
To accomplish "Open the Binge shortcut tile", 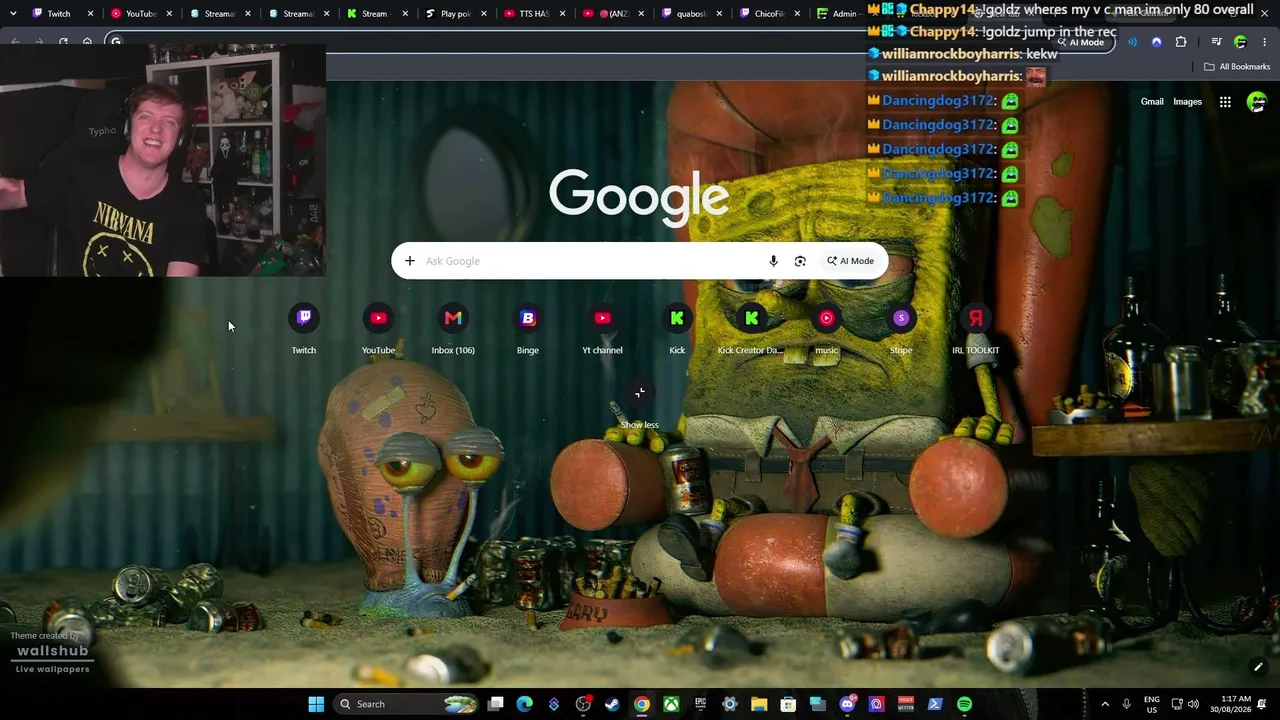I will click(528, 330).
